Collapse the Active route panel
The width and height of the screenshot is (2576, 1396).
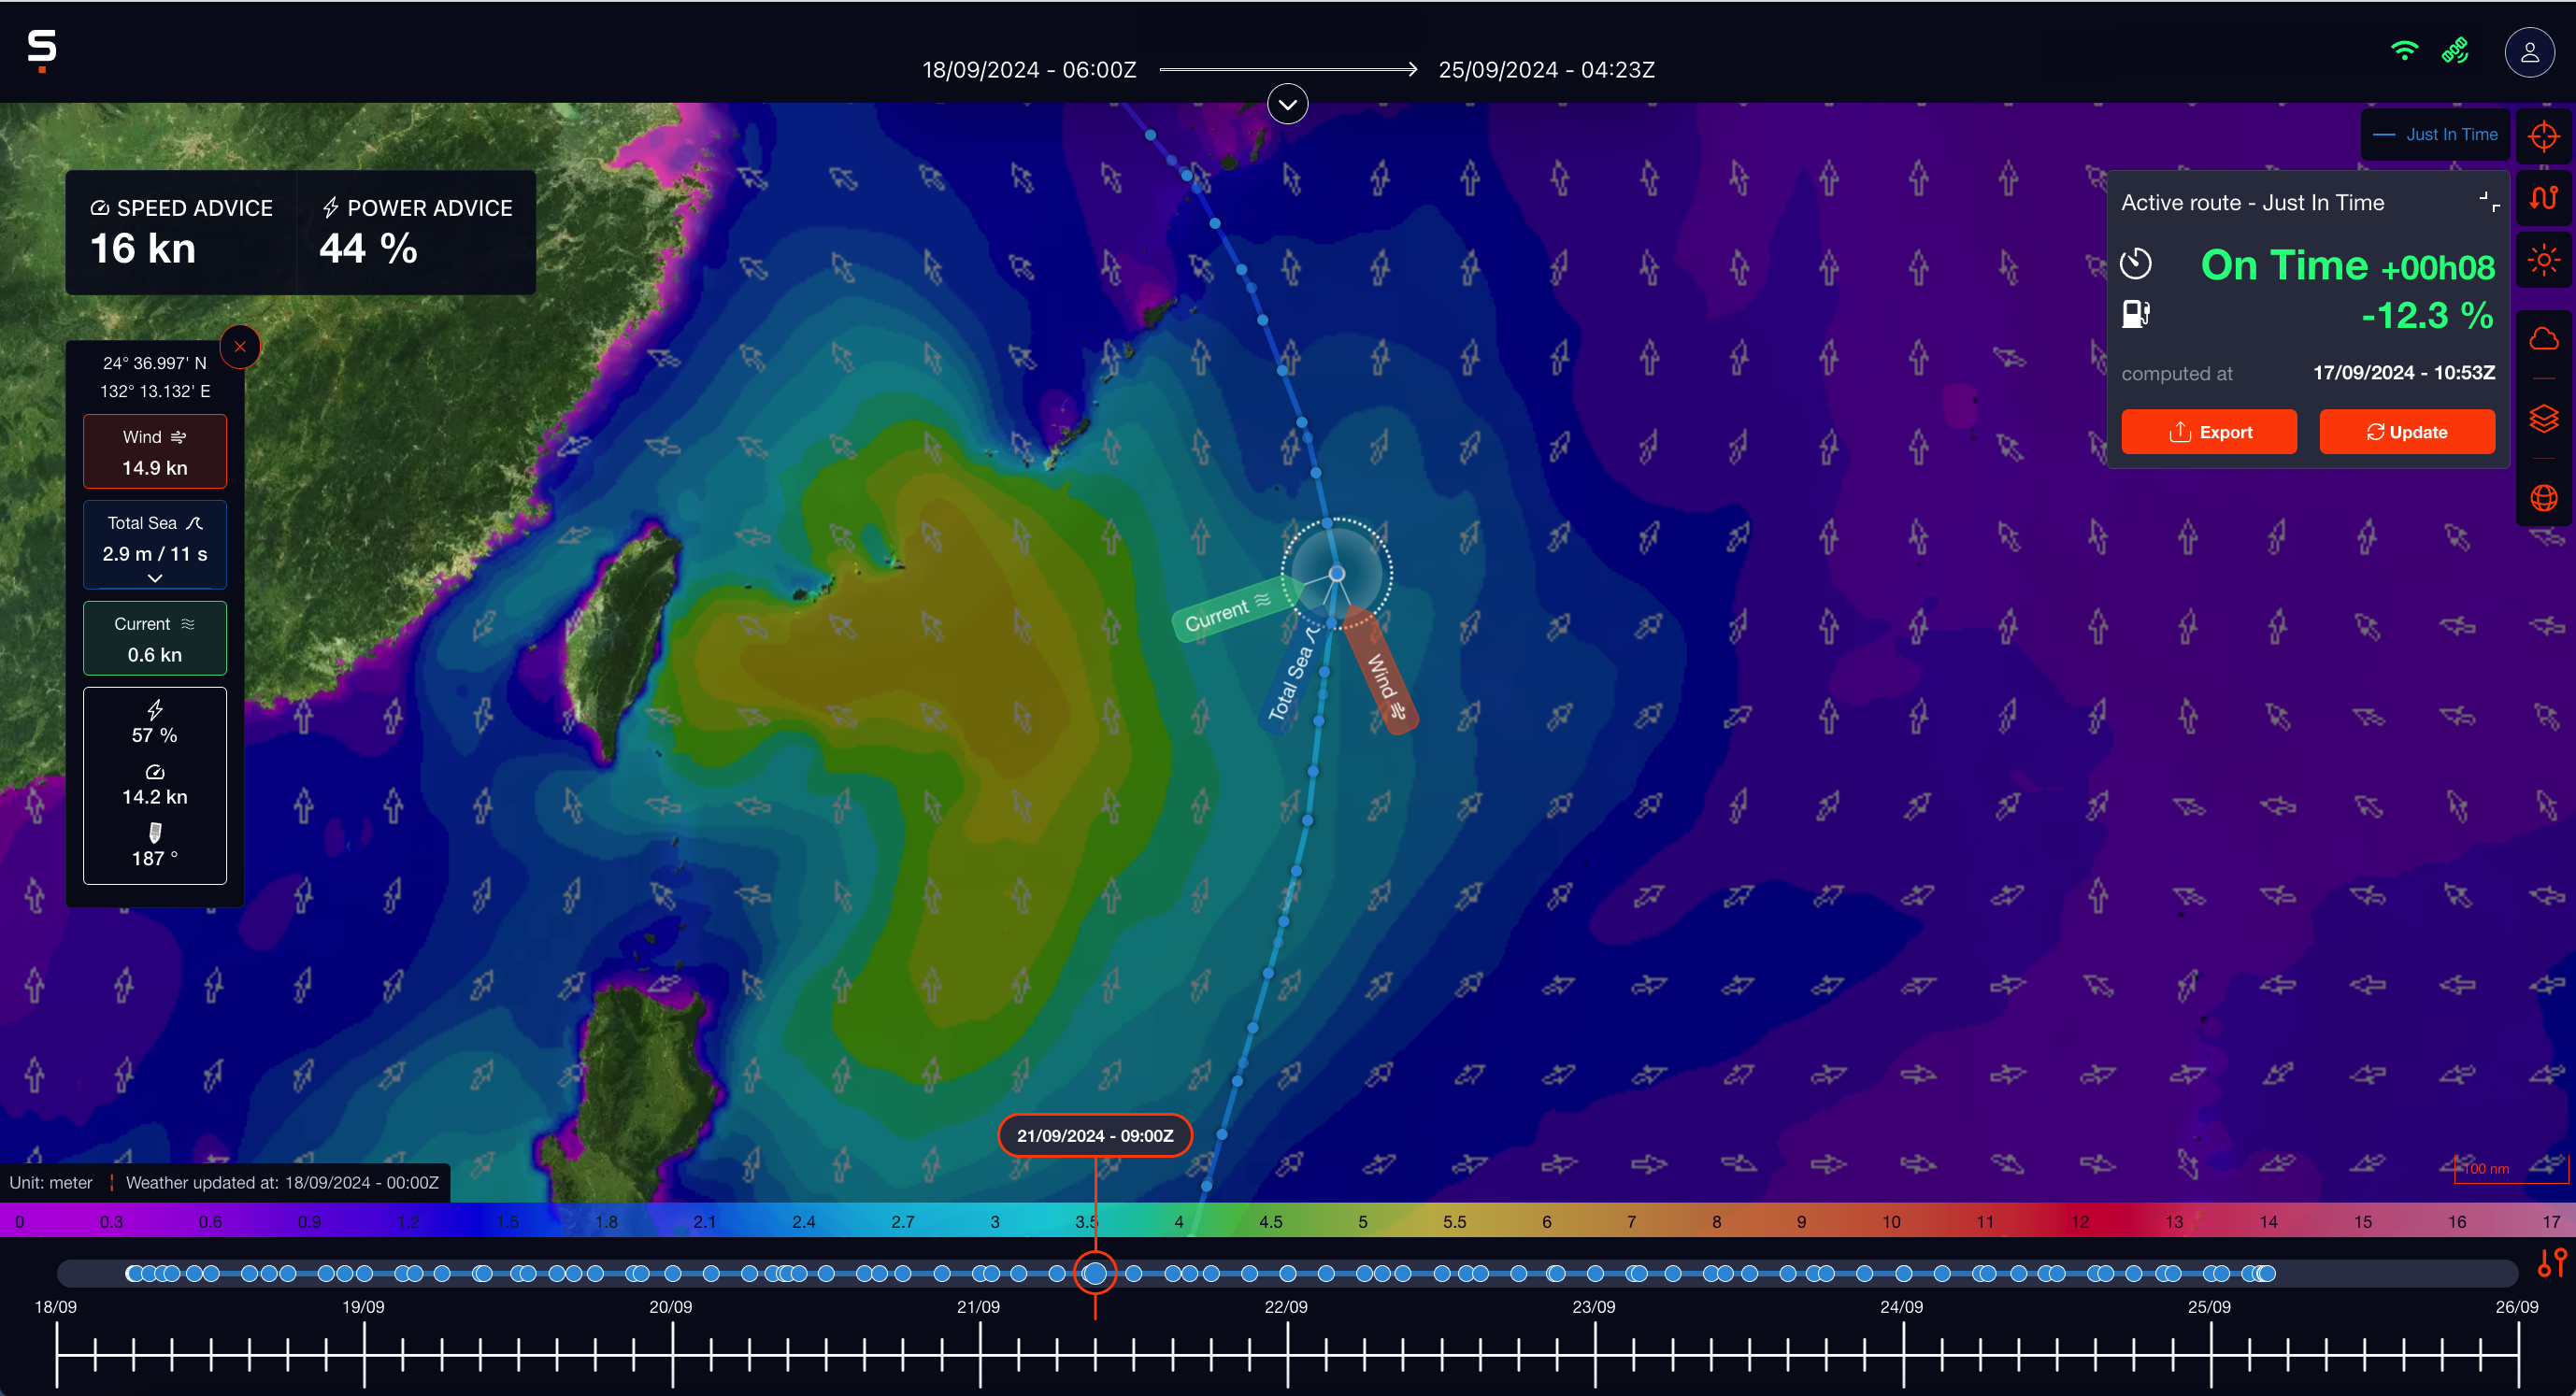pos(2488,202)
